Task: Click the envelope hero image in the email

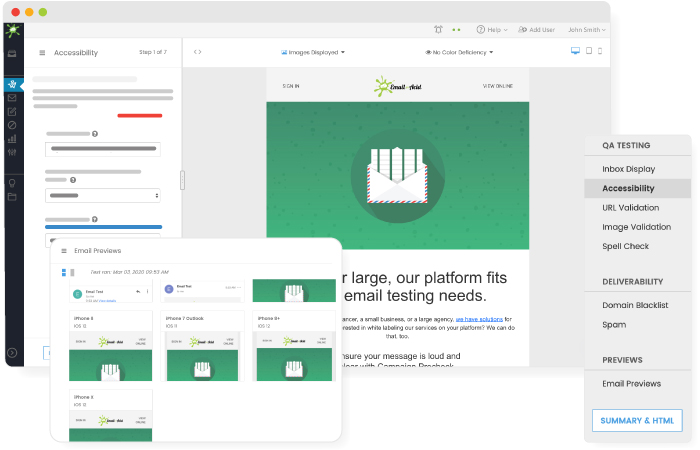Action: 398,175
